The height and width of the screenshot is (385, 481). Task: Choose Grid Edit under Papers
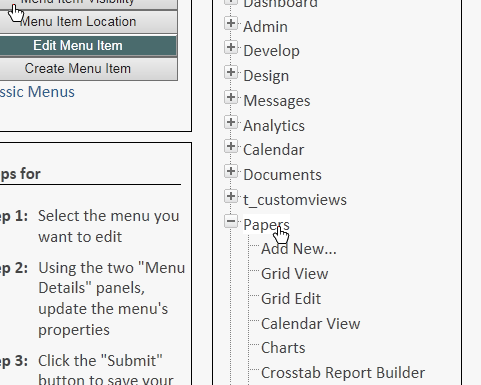click(291, 299)
